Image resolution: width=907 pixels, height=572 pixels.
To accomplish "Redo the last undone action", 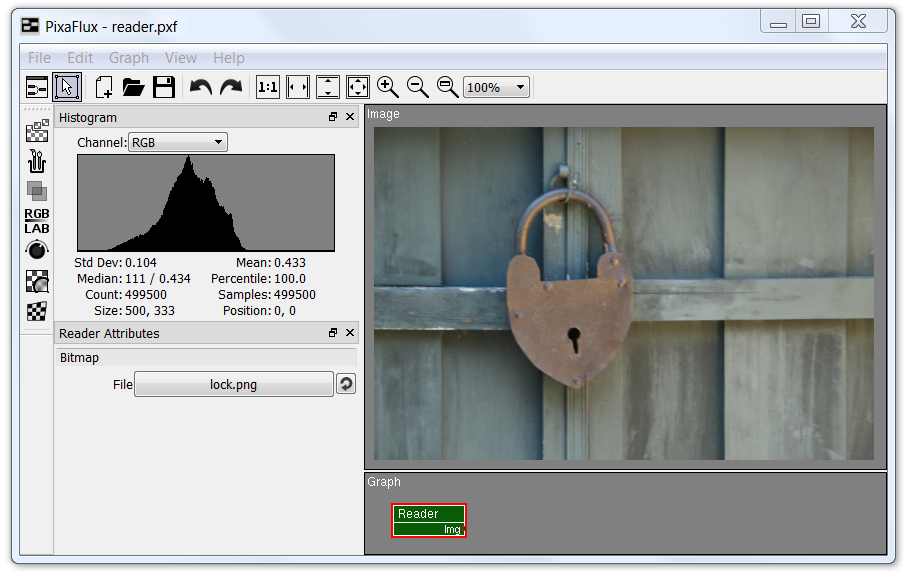I will coord(231,88).
